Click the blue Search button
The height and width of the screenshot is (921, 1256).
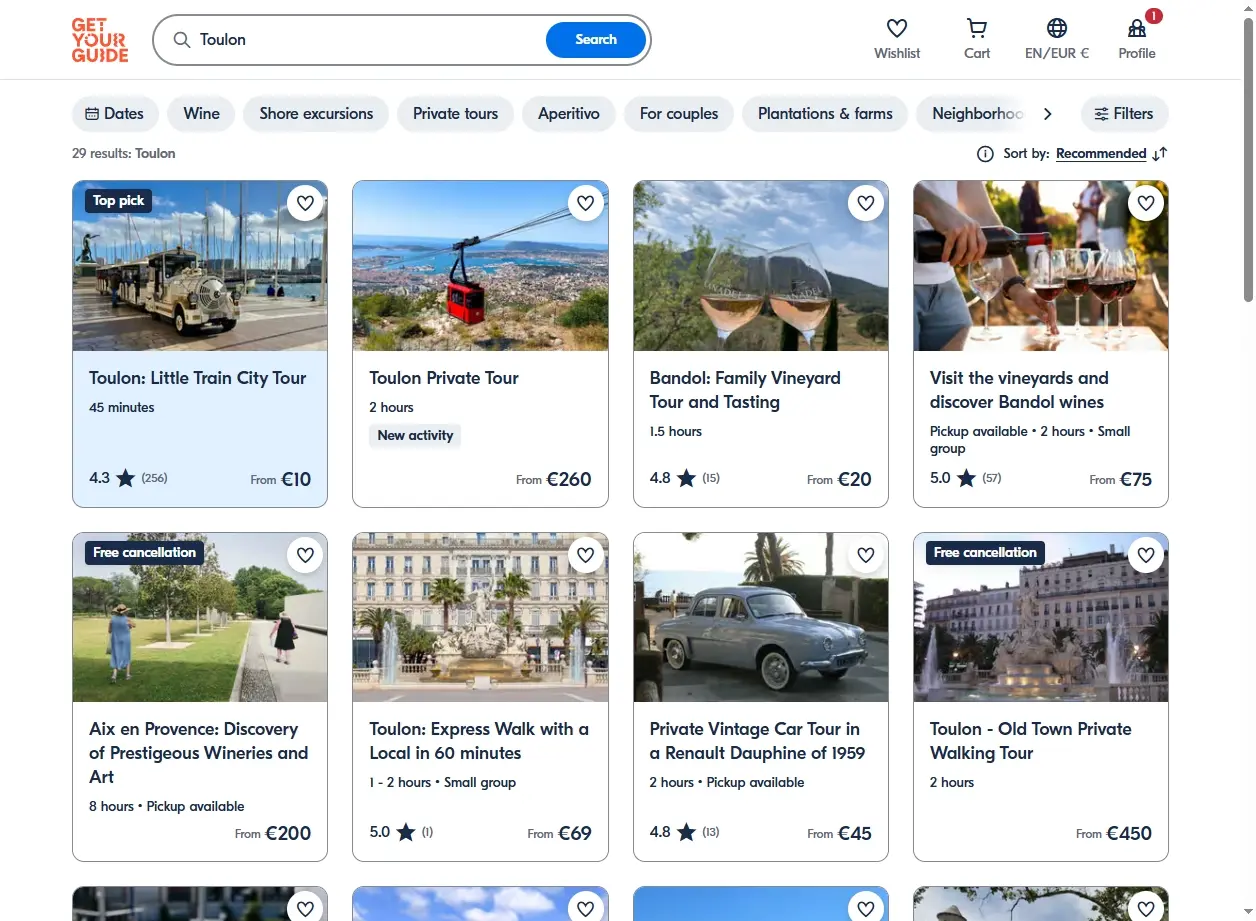coord(596,40)
